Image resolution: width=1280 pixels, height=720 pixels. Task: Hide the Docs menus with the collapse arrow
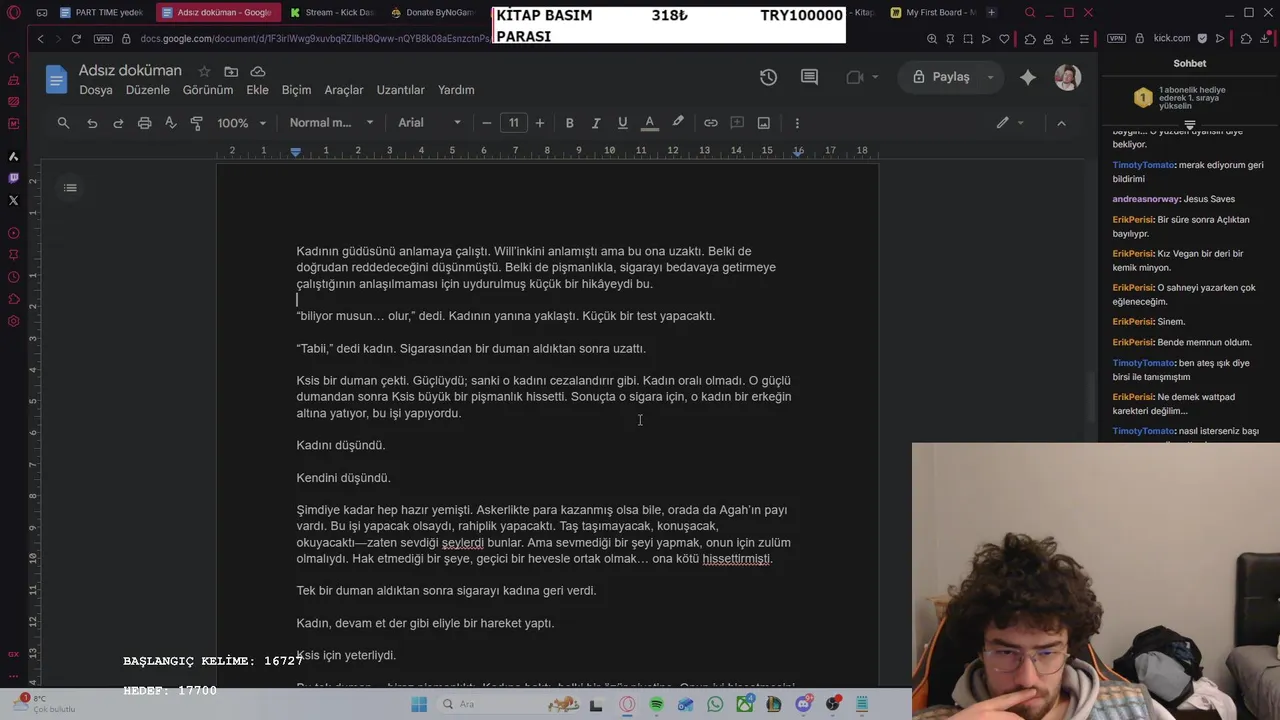coord(1061,123)
